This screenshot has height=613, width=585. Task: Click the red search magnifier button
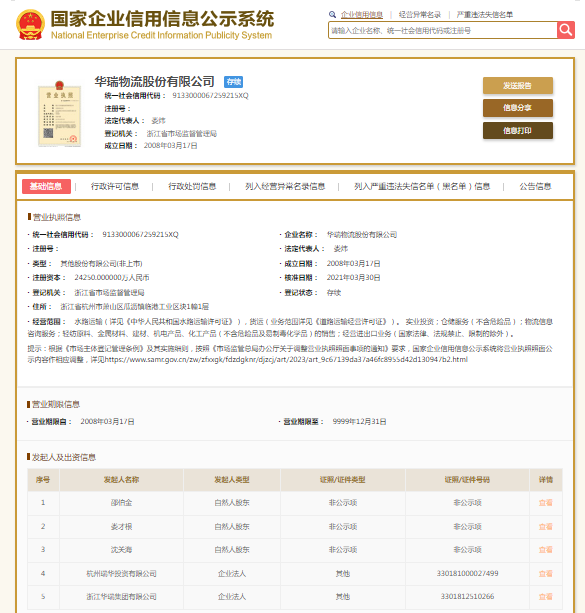(565, 30)
